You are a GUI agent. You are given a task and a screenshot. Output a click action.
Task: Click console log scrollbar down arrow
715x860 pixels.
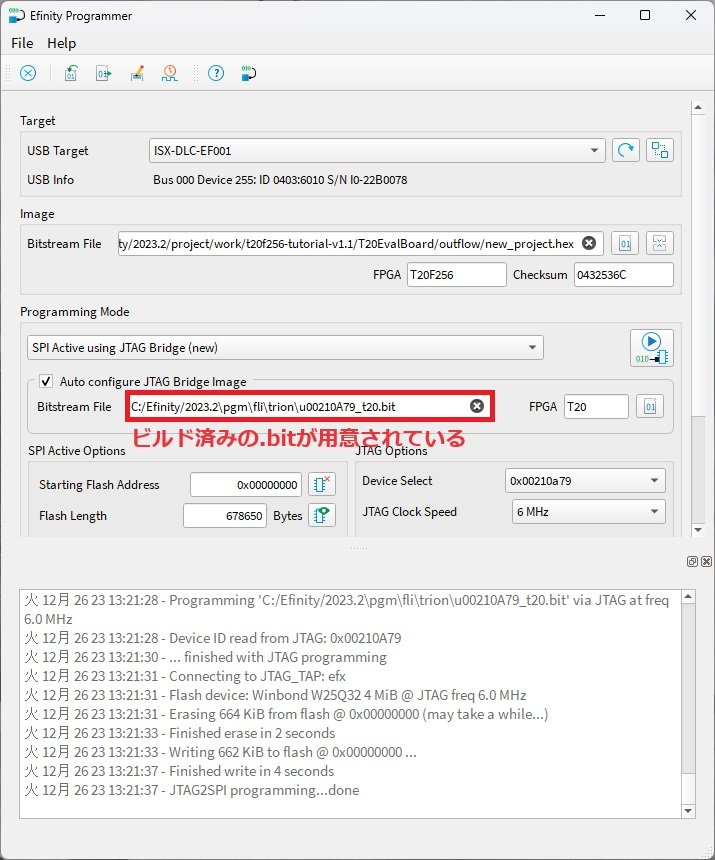click(688, 811)
